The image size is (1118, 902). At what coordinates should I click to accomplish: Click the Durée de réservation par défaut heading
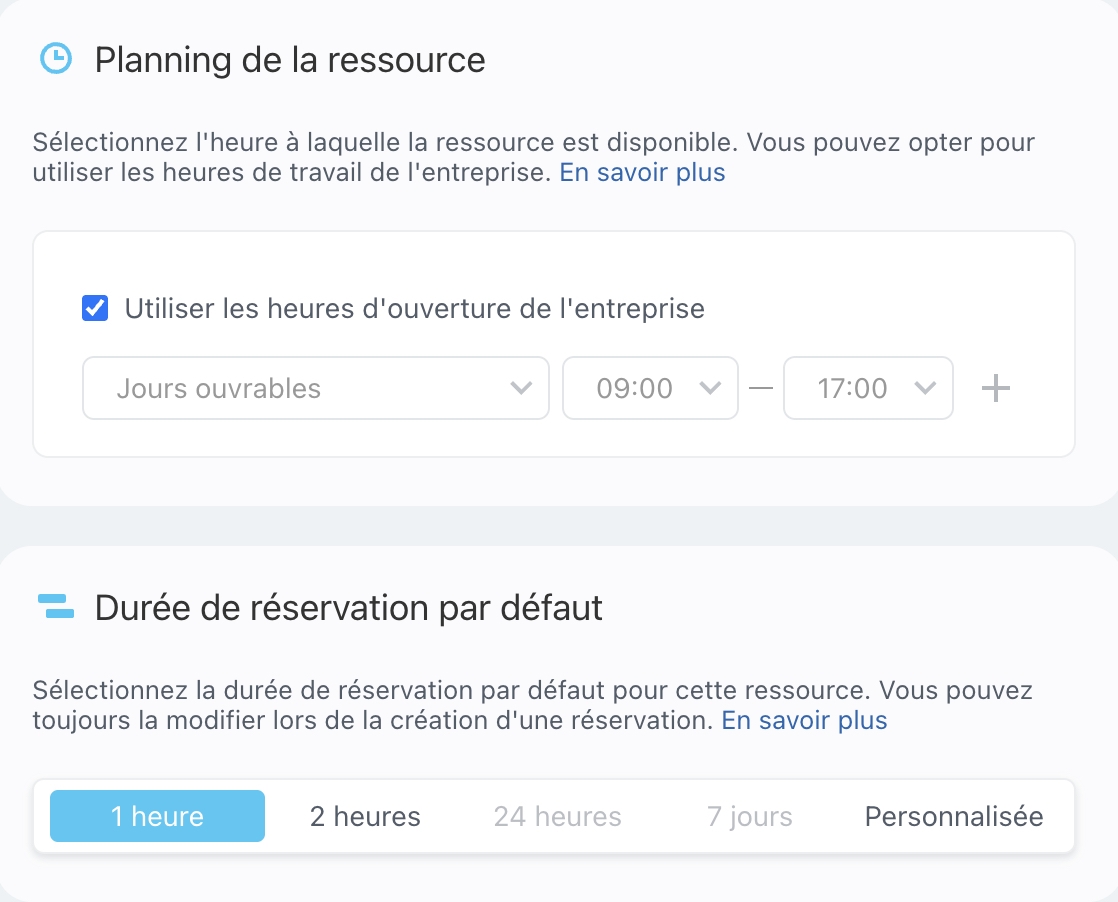pos(349,608)
